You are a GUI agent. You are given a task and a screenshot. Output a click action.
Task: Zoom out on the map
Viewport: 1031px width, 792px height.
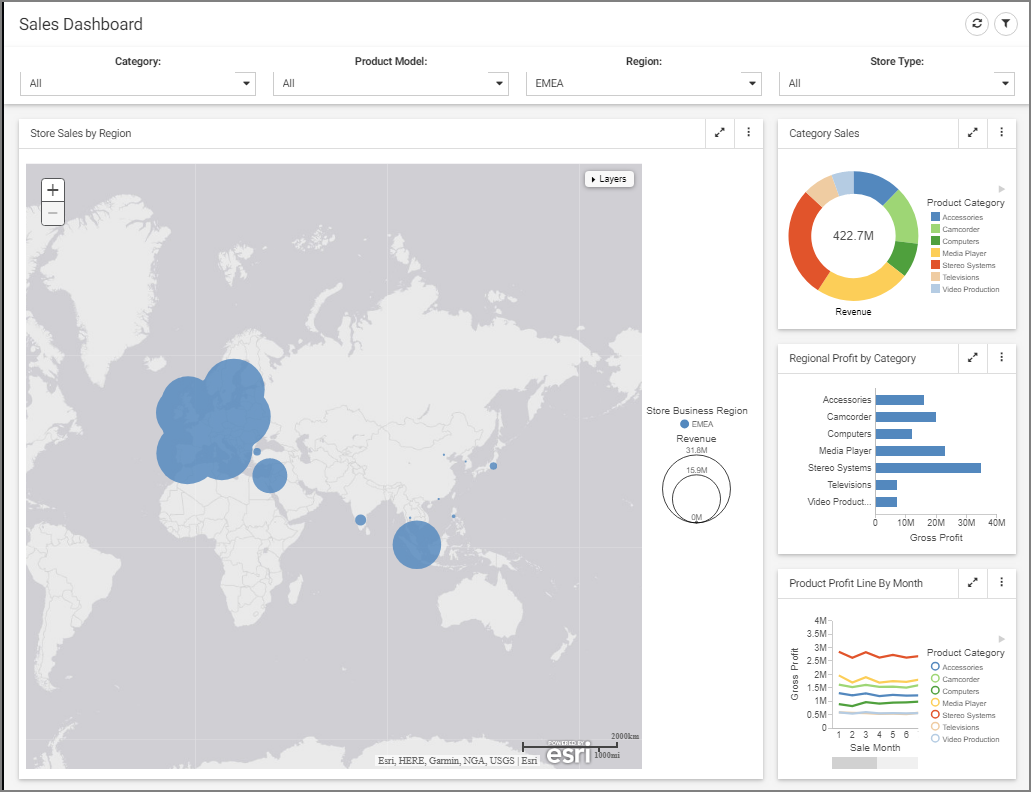tap(53, 213)
